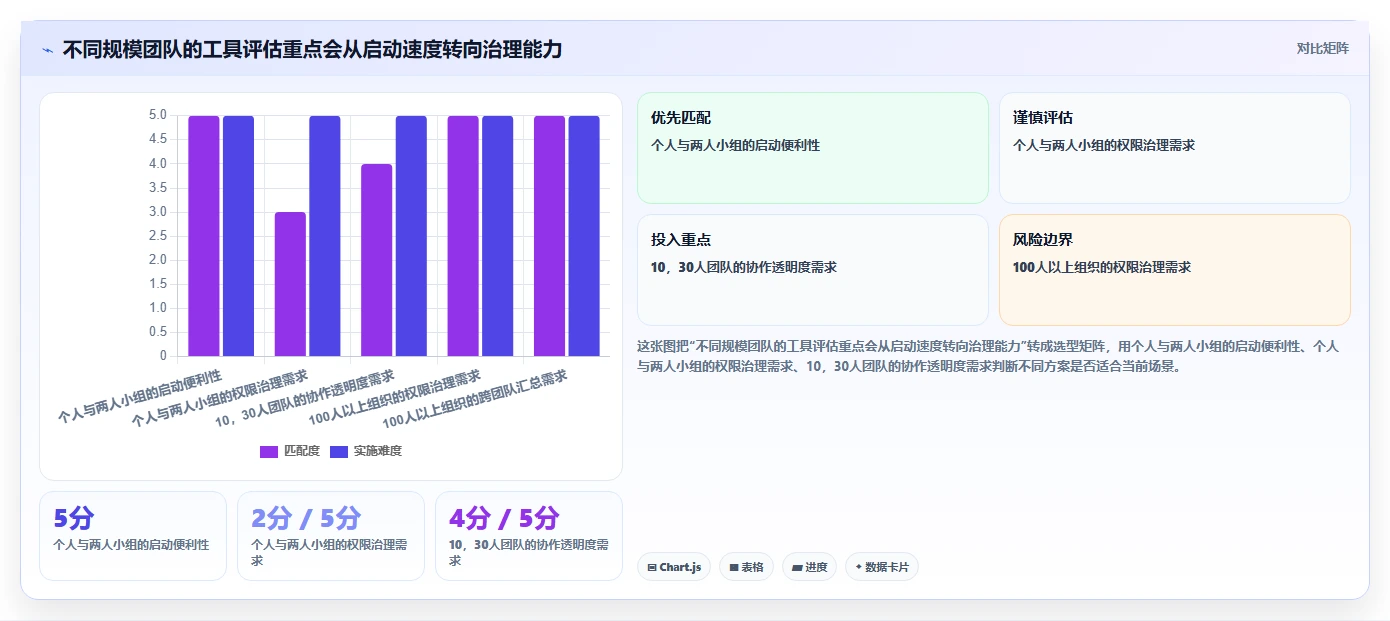Open the 谨慎评估 card
Screen dimensions: 1390x621
tap(1175, 148)
